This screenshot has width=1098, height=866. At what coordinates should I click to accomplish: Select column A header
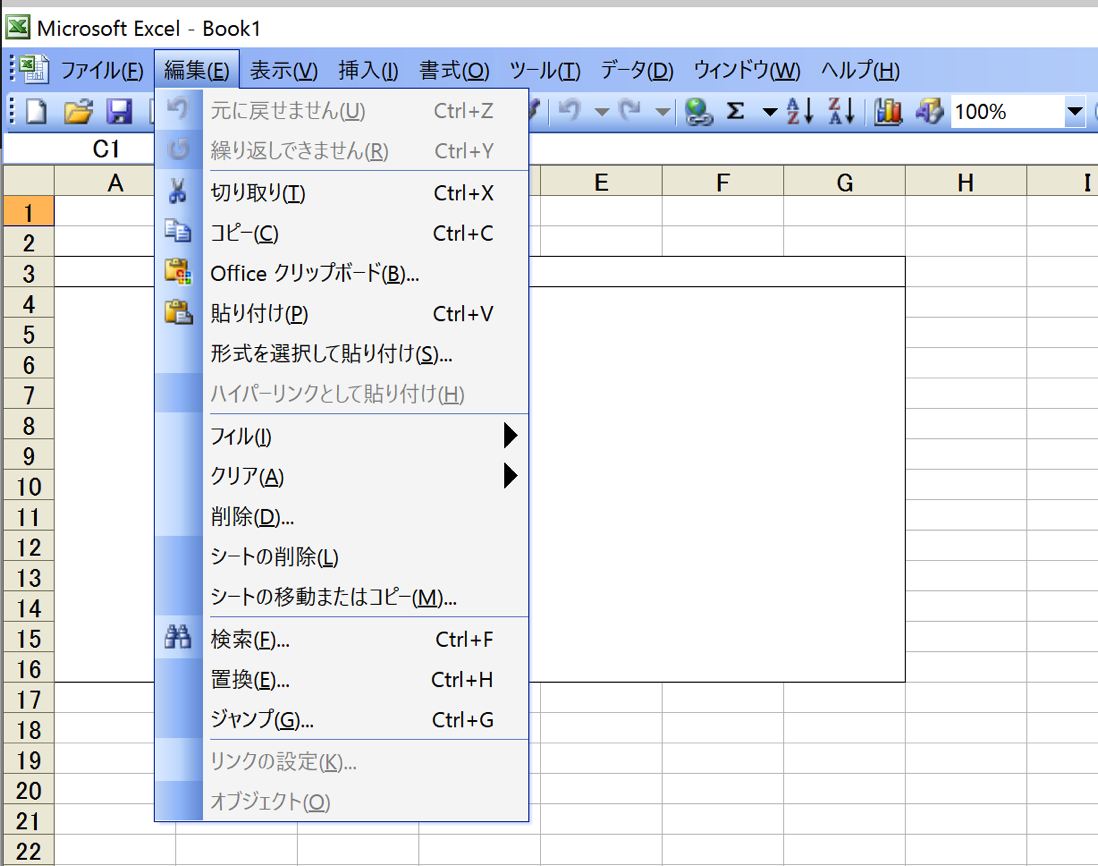tap(105, 182)
